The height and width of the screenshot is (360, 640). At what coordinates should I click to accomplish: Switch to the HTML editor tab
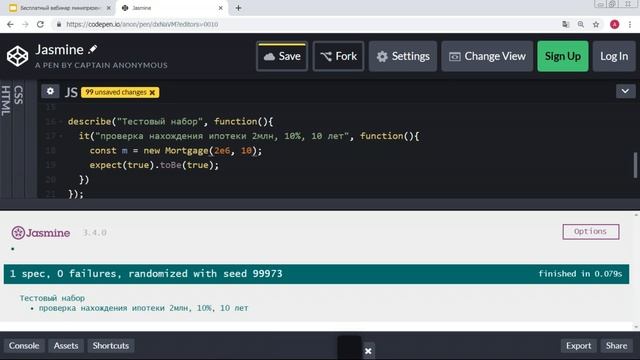pos(6,100)
